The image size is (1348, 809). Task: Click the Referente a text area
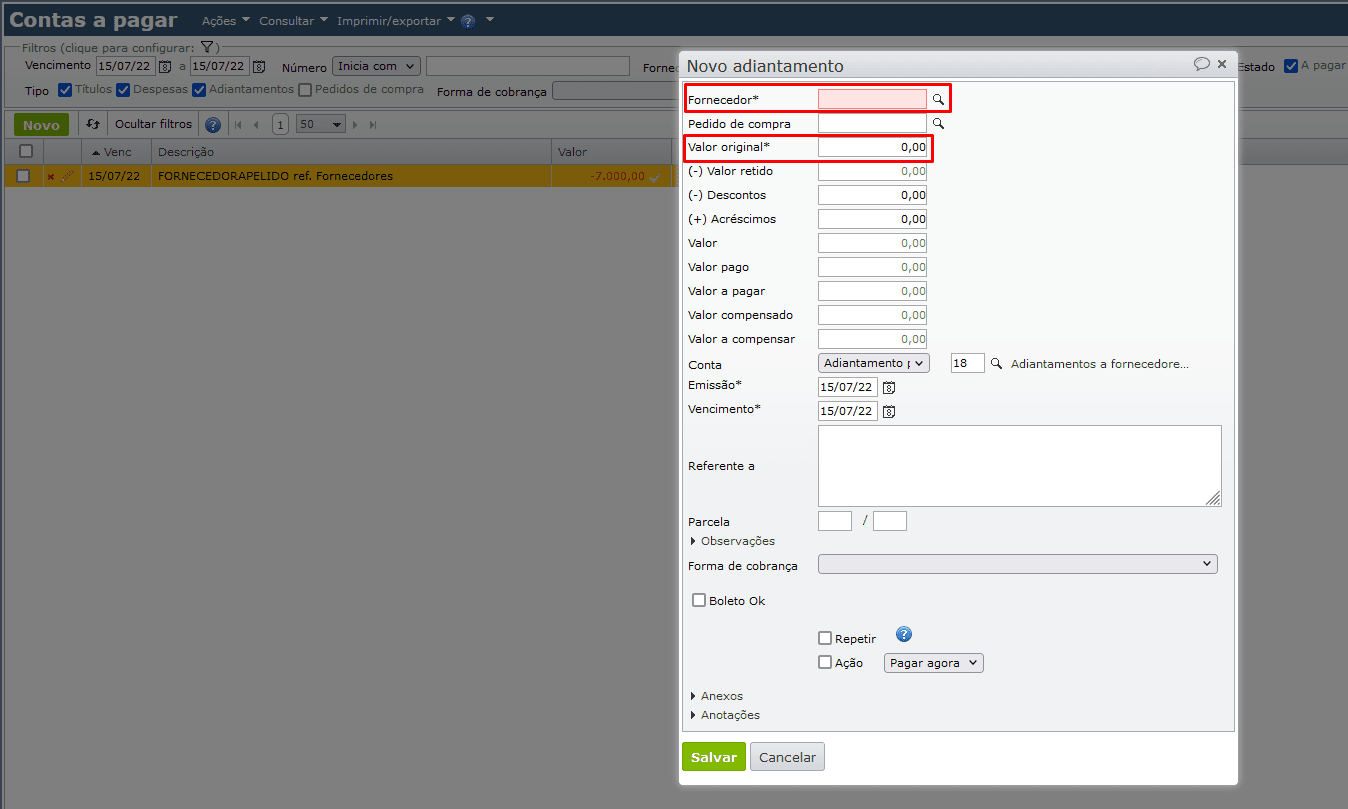1019,466
